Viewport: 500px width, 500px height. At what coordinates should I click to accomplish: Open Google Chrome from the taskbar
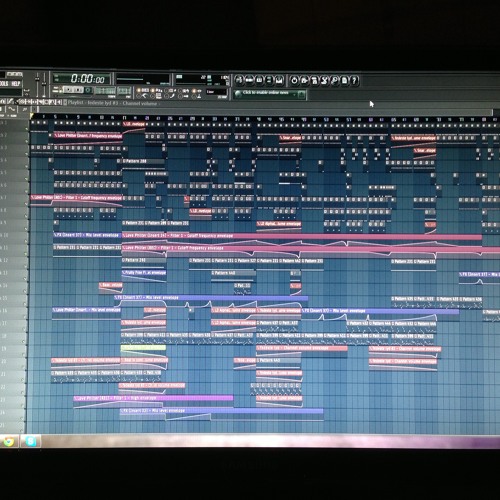(x=9, y=441)
